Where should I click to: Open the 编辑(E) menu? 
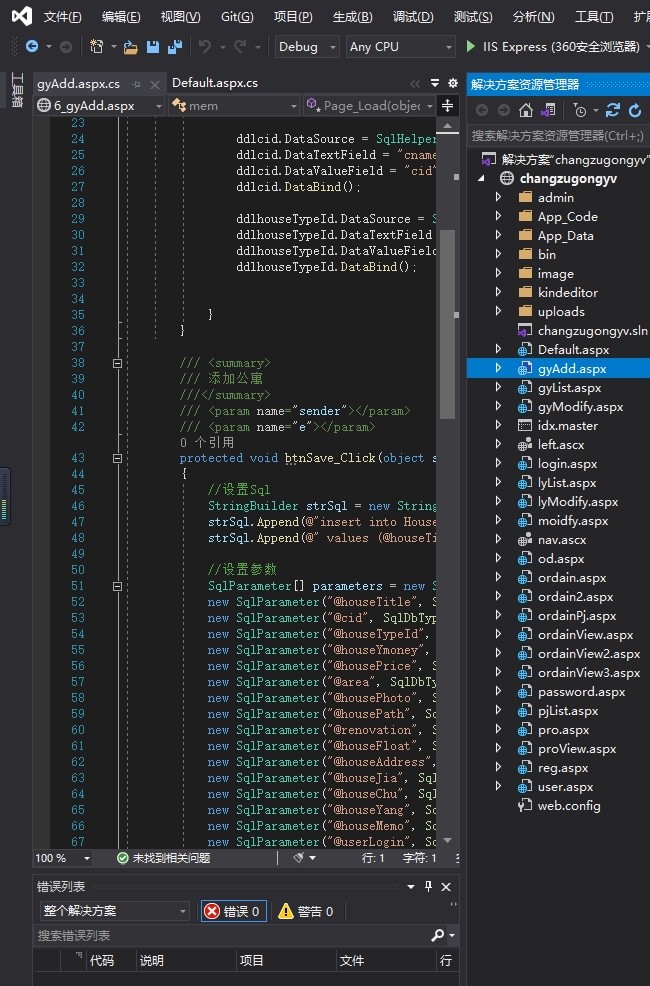121,16
